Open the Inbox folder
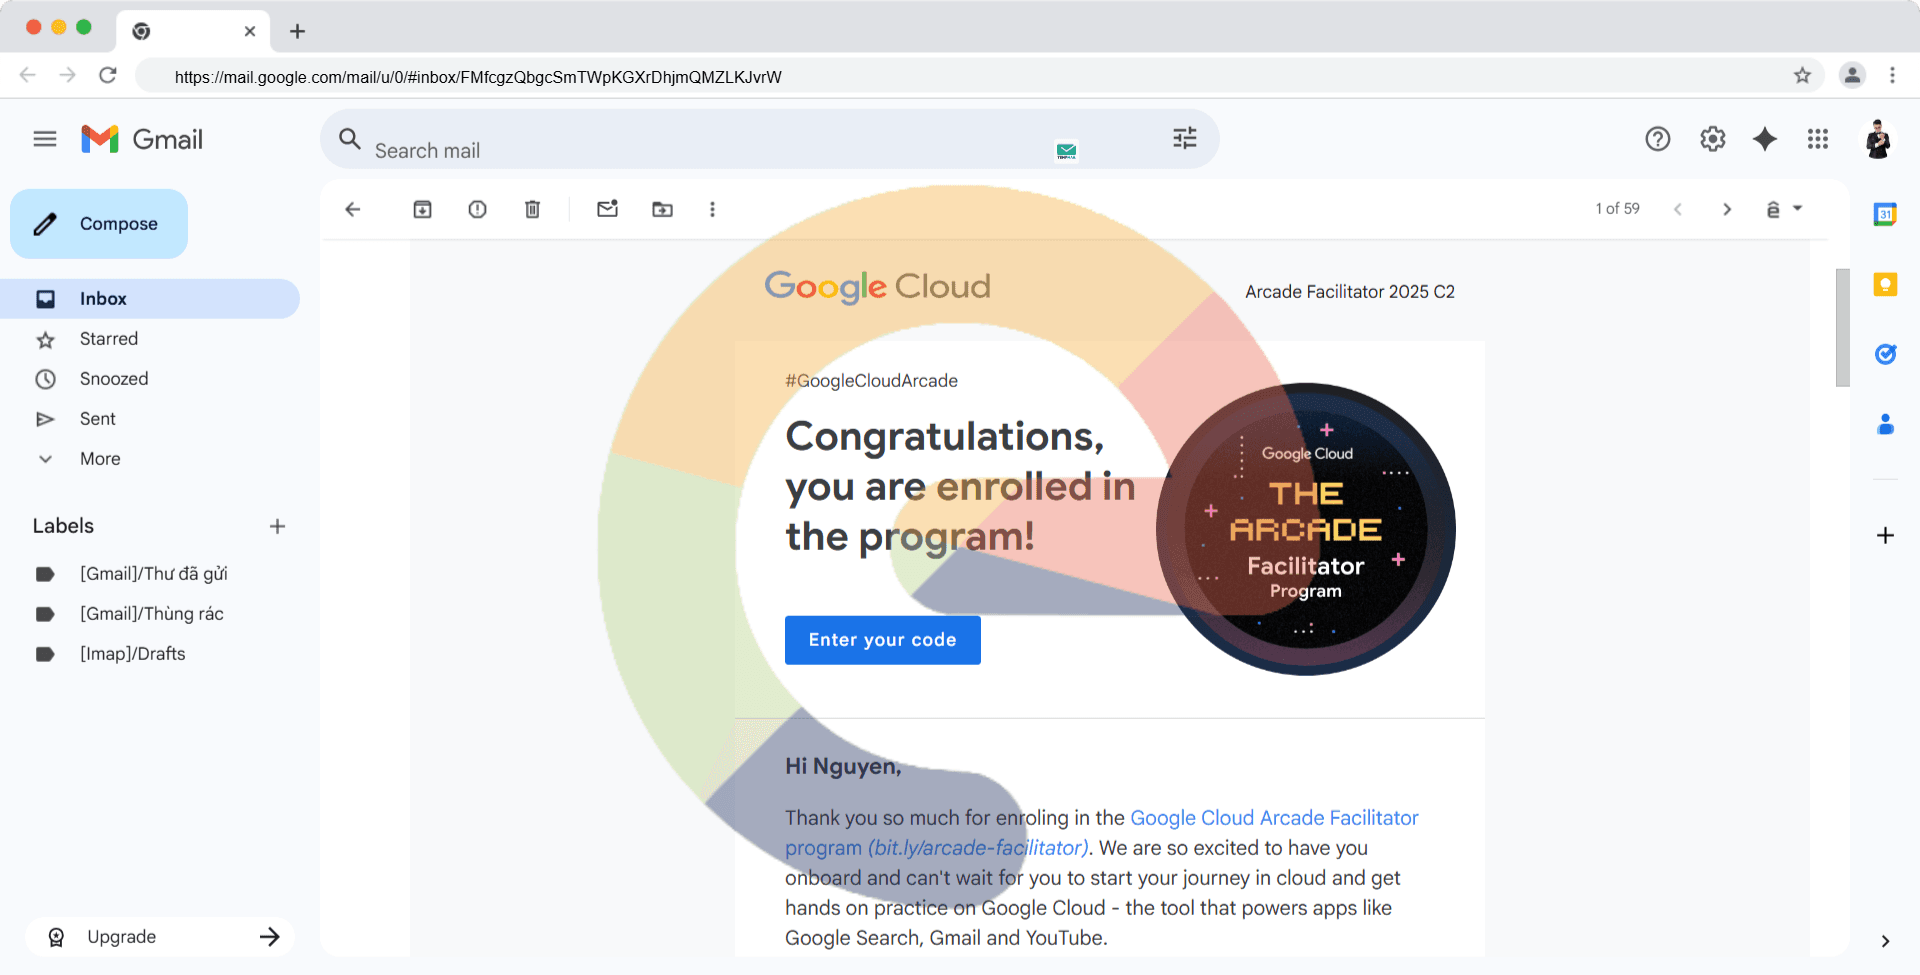 150,299
